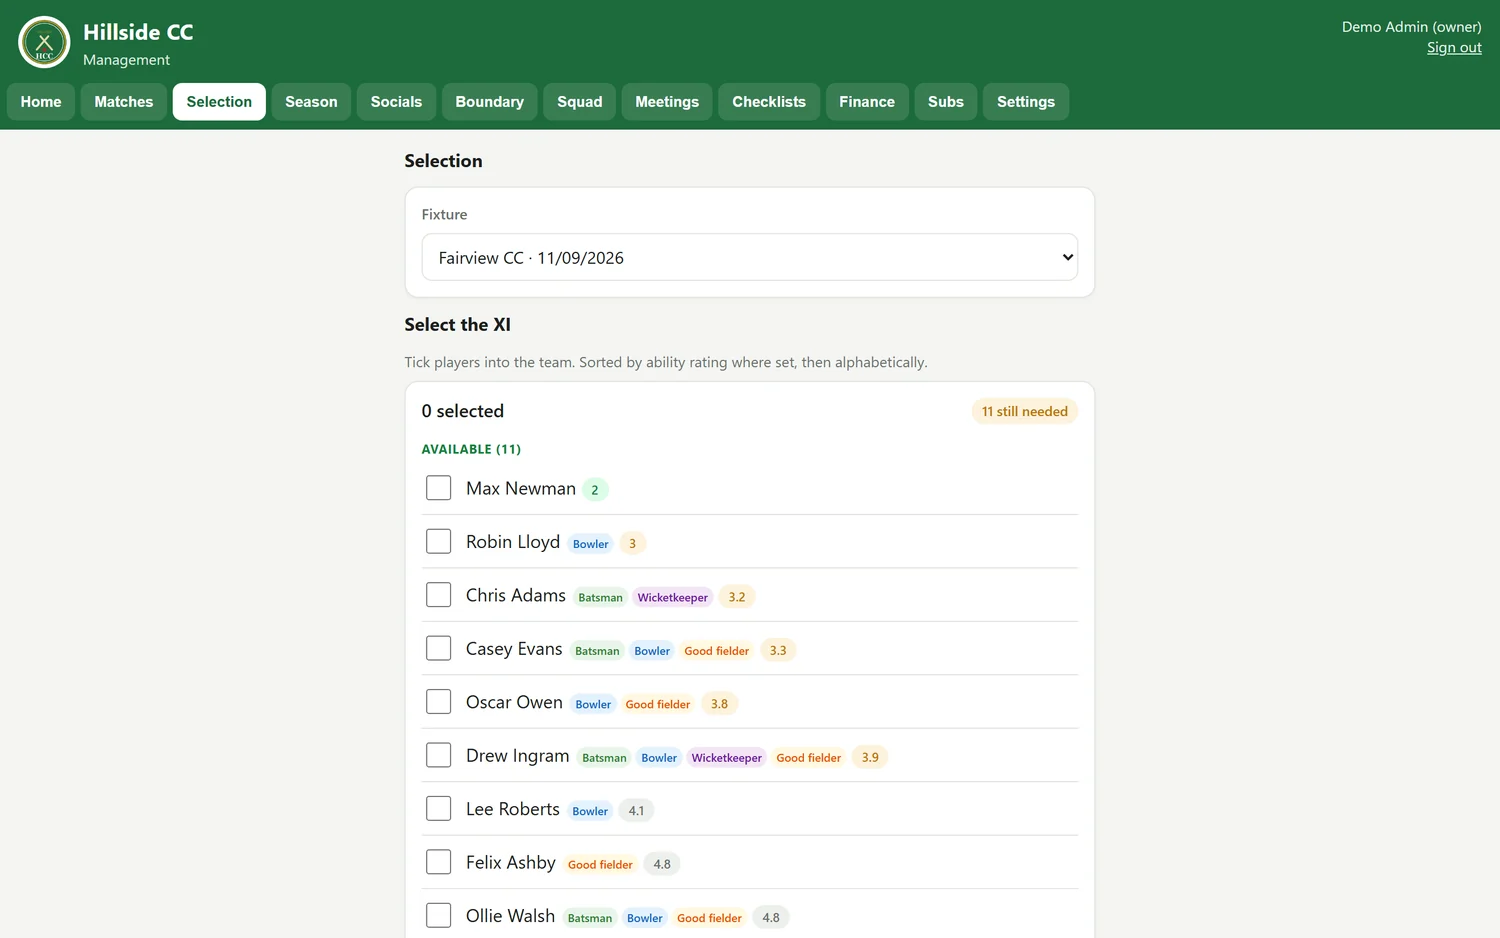This screenshot has height=938, width=1500.
Task: Click Drew Ingram's Batsman tag
Action: pos(605,758)
